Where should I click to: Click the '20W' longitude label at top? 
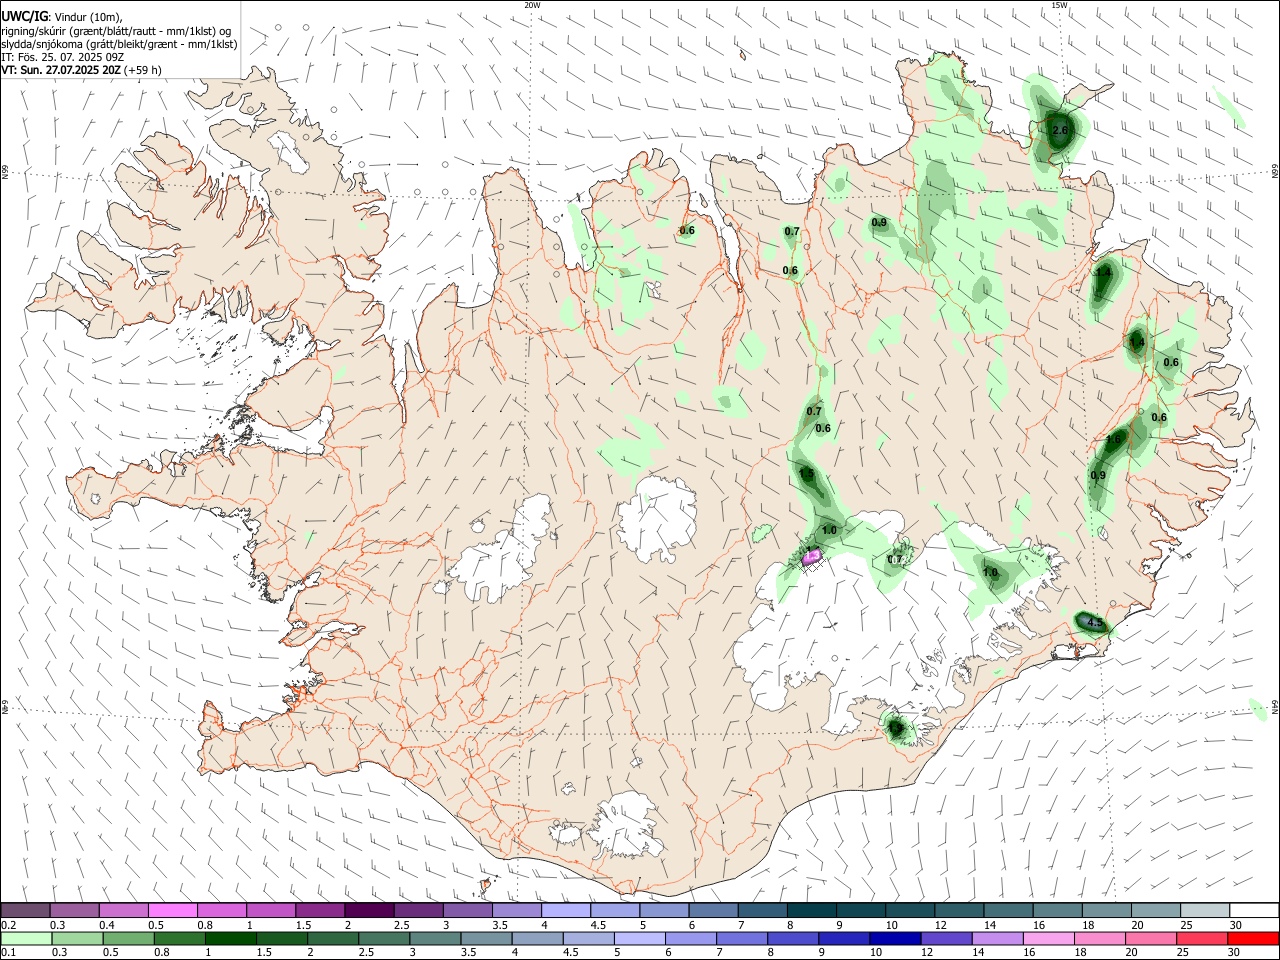point(532,5)
